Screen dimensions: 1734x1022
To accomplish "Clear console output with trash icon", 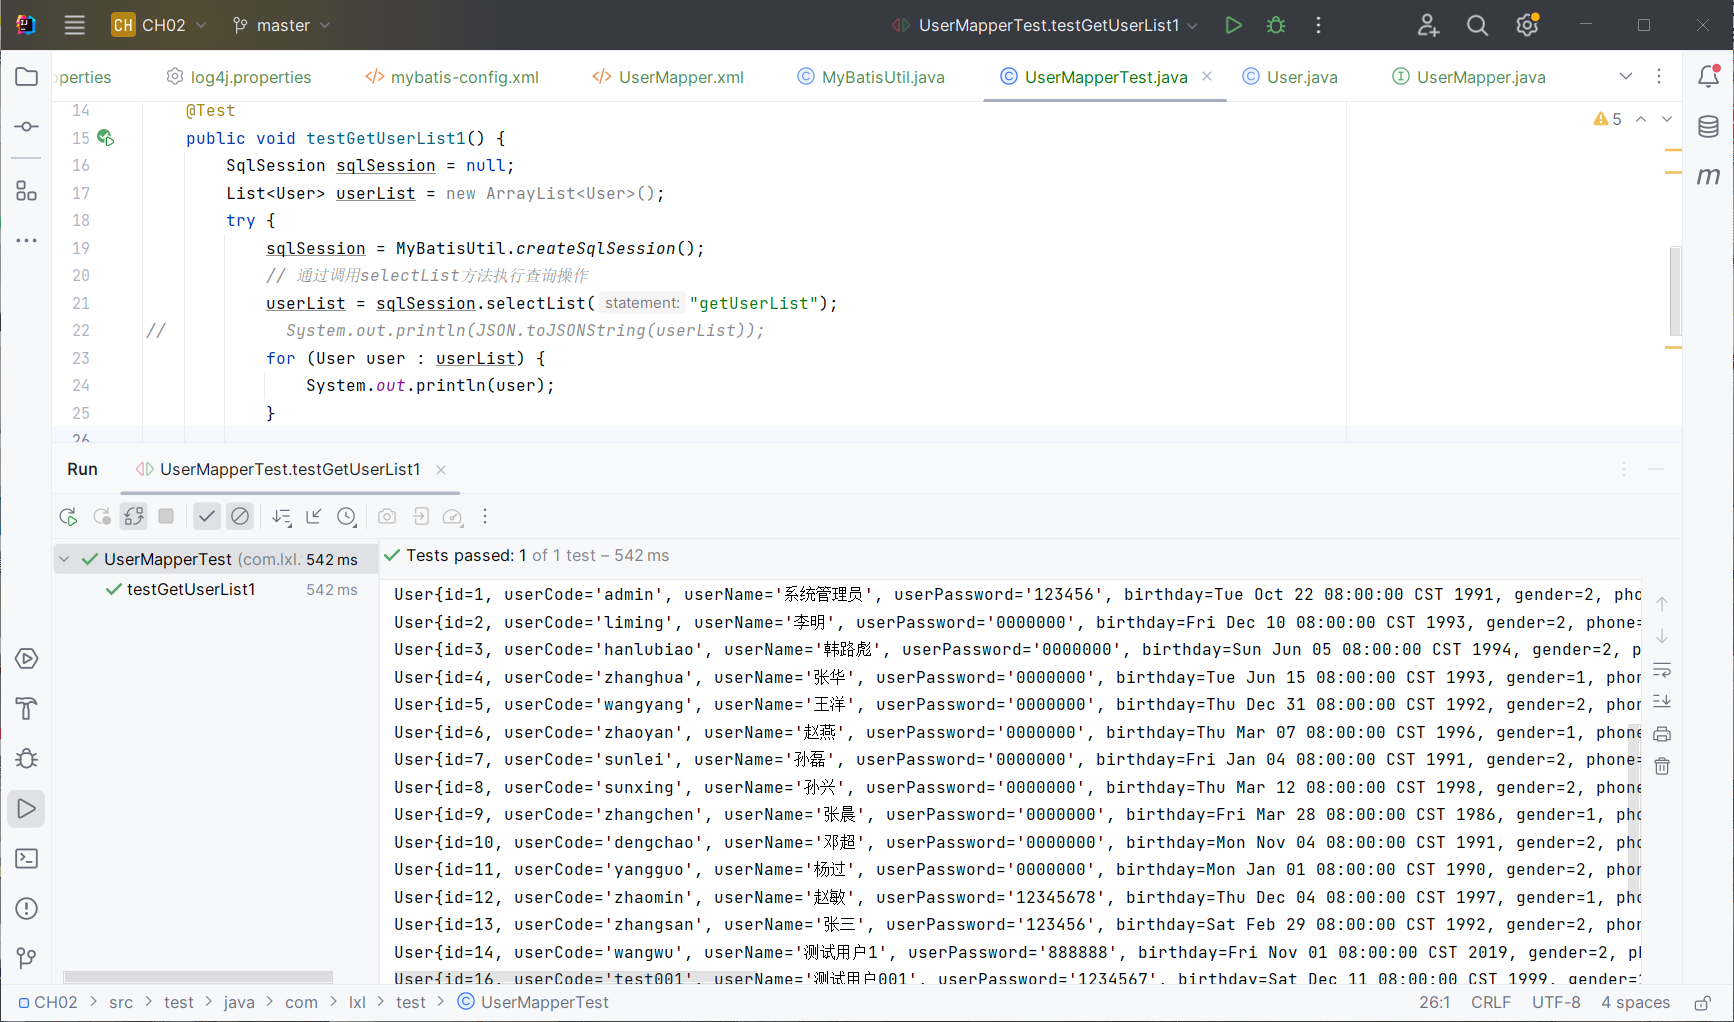I will coord(1662,766).
